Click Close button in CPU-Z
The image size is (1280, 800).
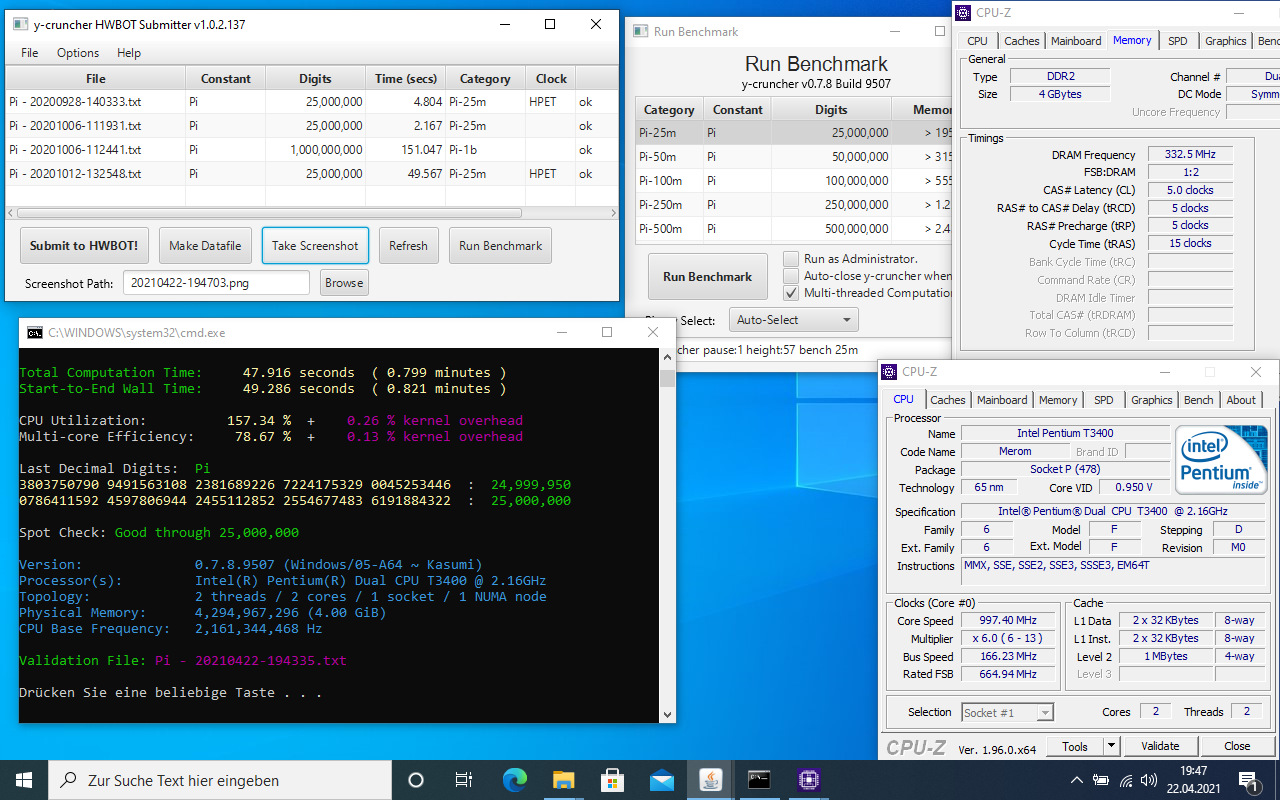pyautogui.click(x=1237, y=746)
